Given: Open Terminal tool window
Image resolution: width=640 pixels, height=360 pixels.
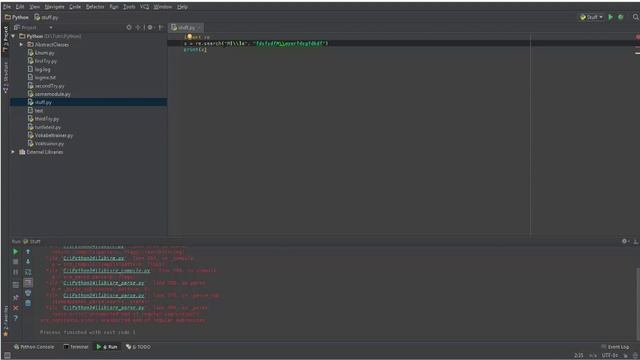Looking at the screenshot, I should pos(76,347).
